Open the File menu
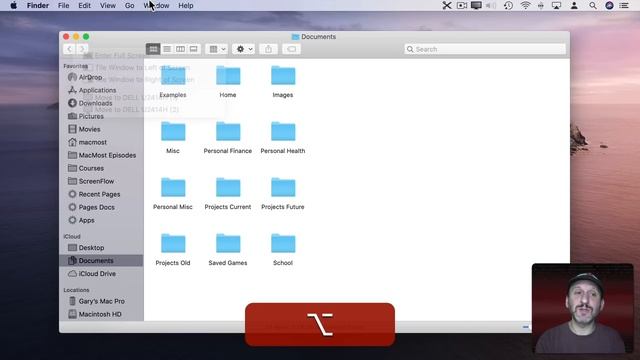Screen dimensions: 640x360 (63, 6)
